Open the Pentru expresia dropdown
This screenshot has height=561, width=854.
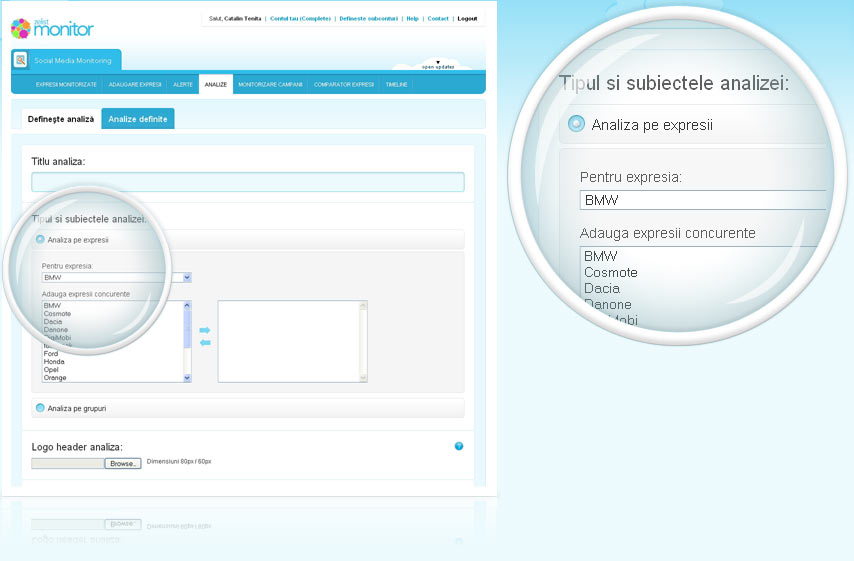(187, 277)
